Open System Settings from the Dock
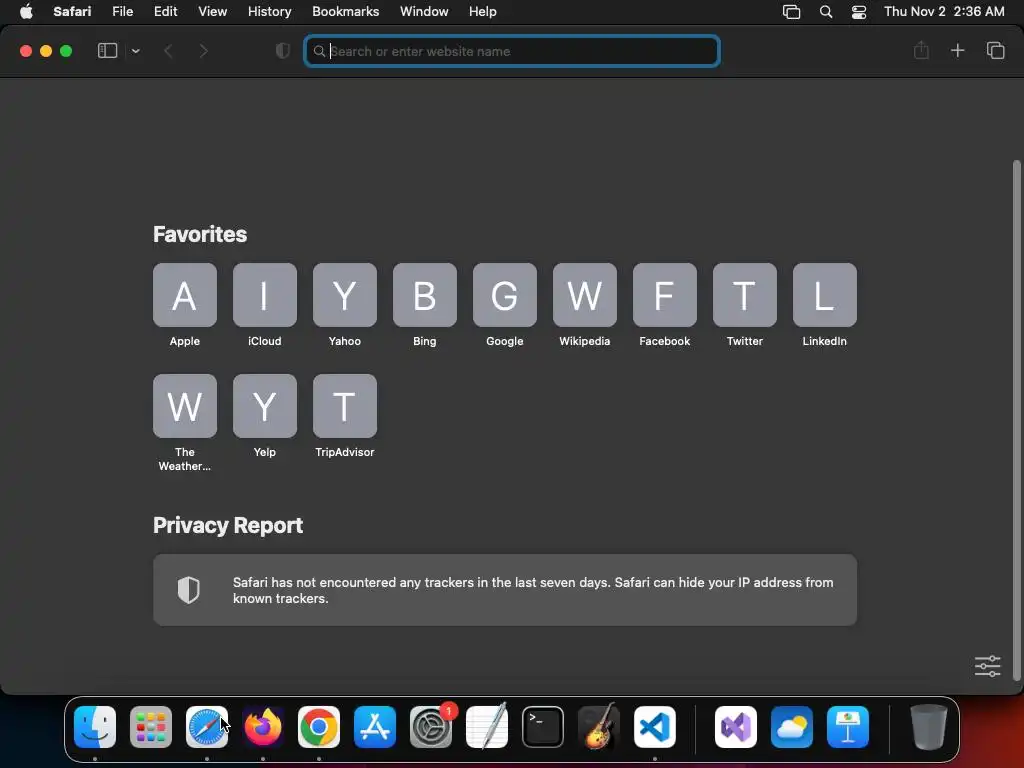Image resolution: width=1024 pixels, height=768 pixels. click(x=431, y=727)
